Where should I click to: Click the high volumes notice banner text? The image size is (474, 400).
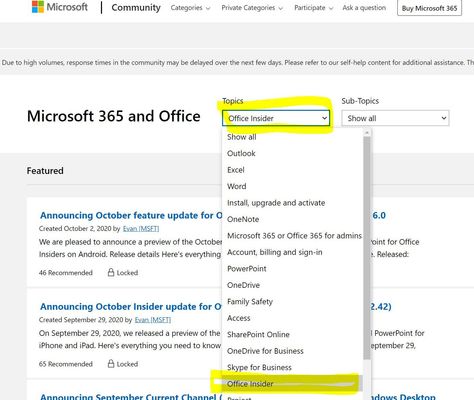click(x=237, y=63)
